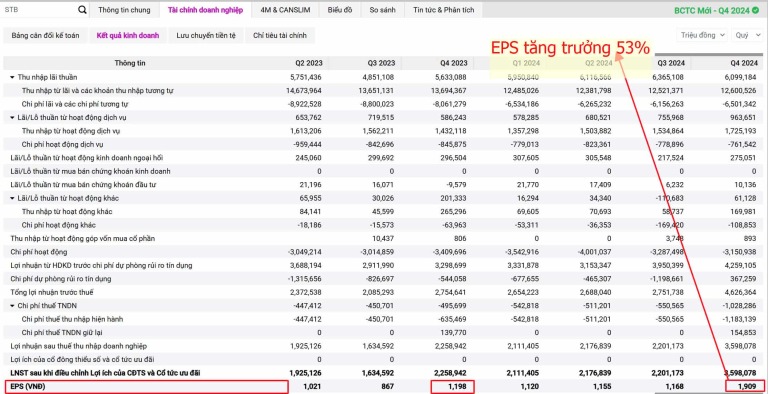
Task: Collapse the Chi phí thuế TNDN row
Action: click(x=12, y=306)
